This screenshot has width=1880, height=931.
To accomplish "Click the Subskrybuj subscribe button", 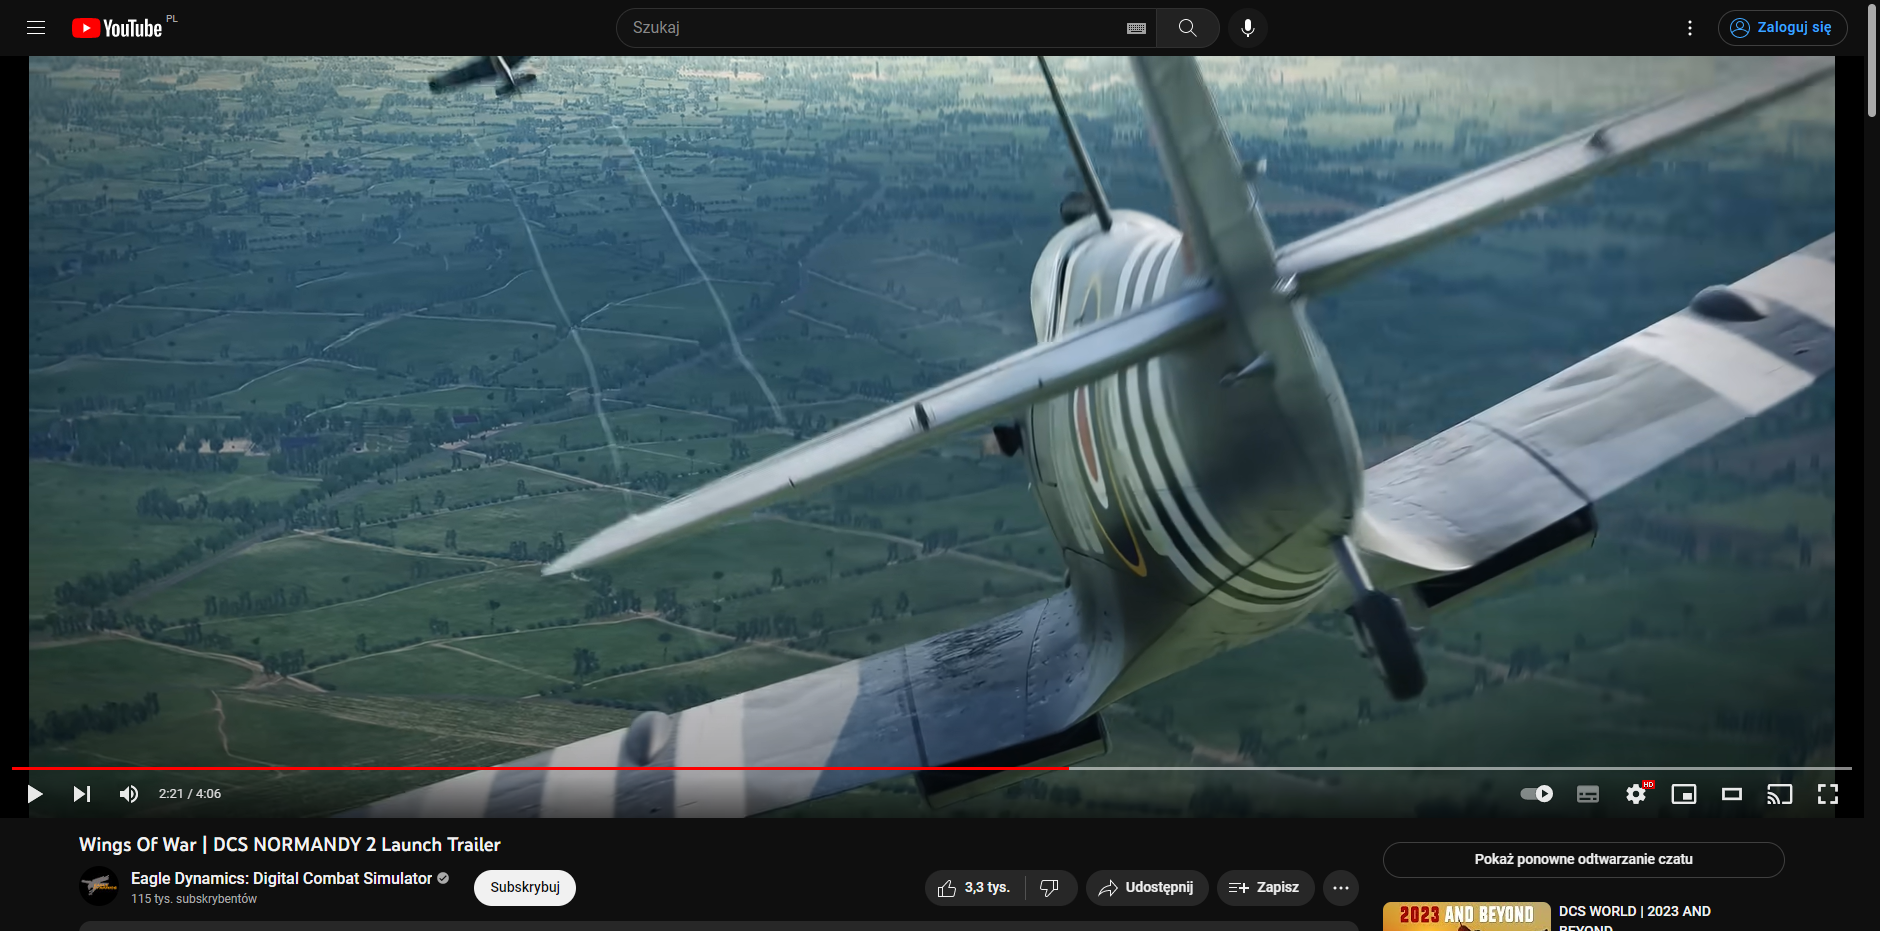I will pos(525,888).
